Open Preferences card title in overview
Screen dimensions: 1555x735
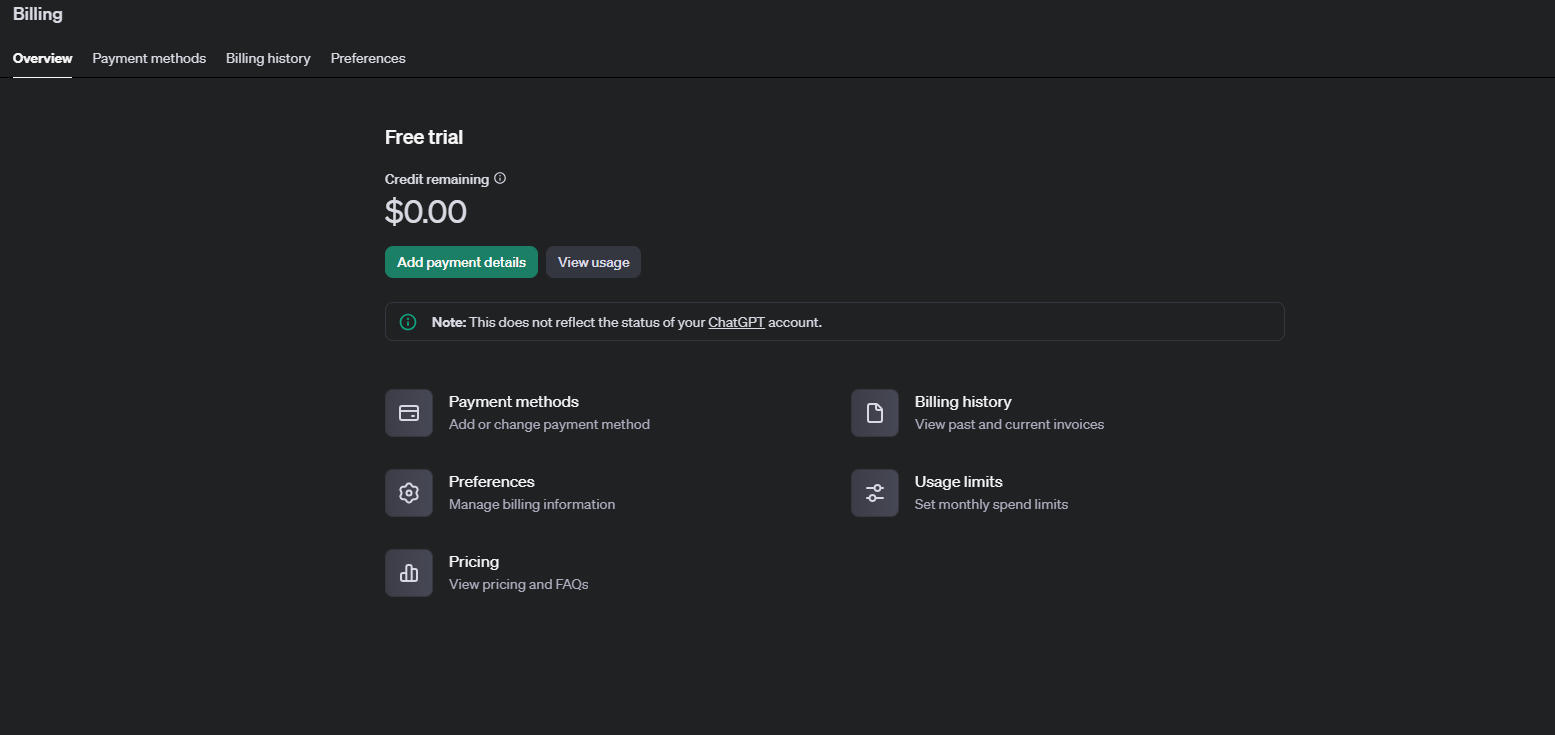tap(492, 482)
